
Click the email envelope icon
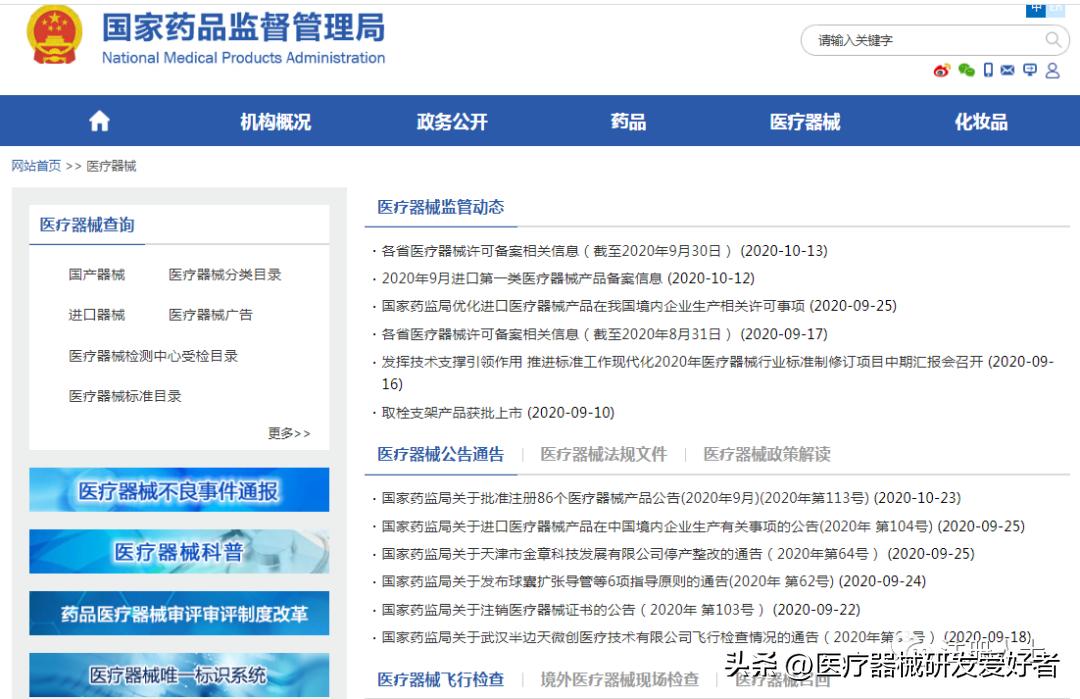(x=1007, y=70)
